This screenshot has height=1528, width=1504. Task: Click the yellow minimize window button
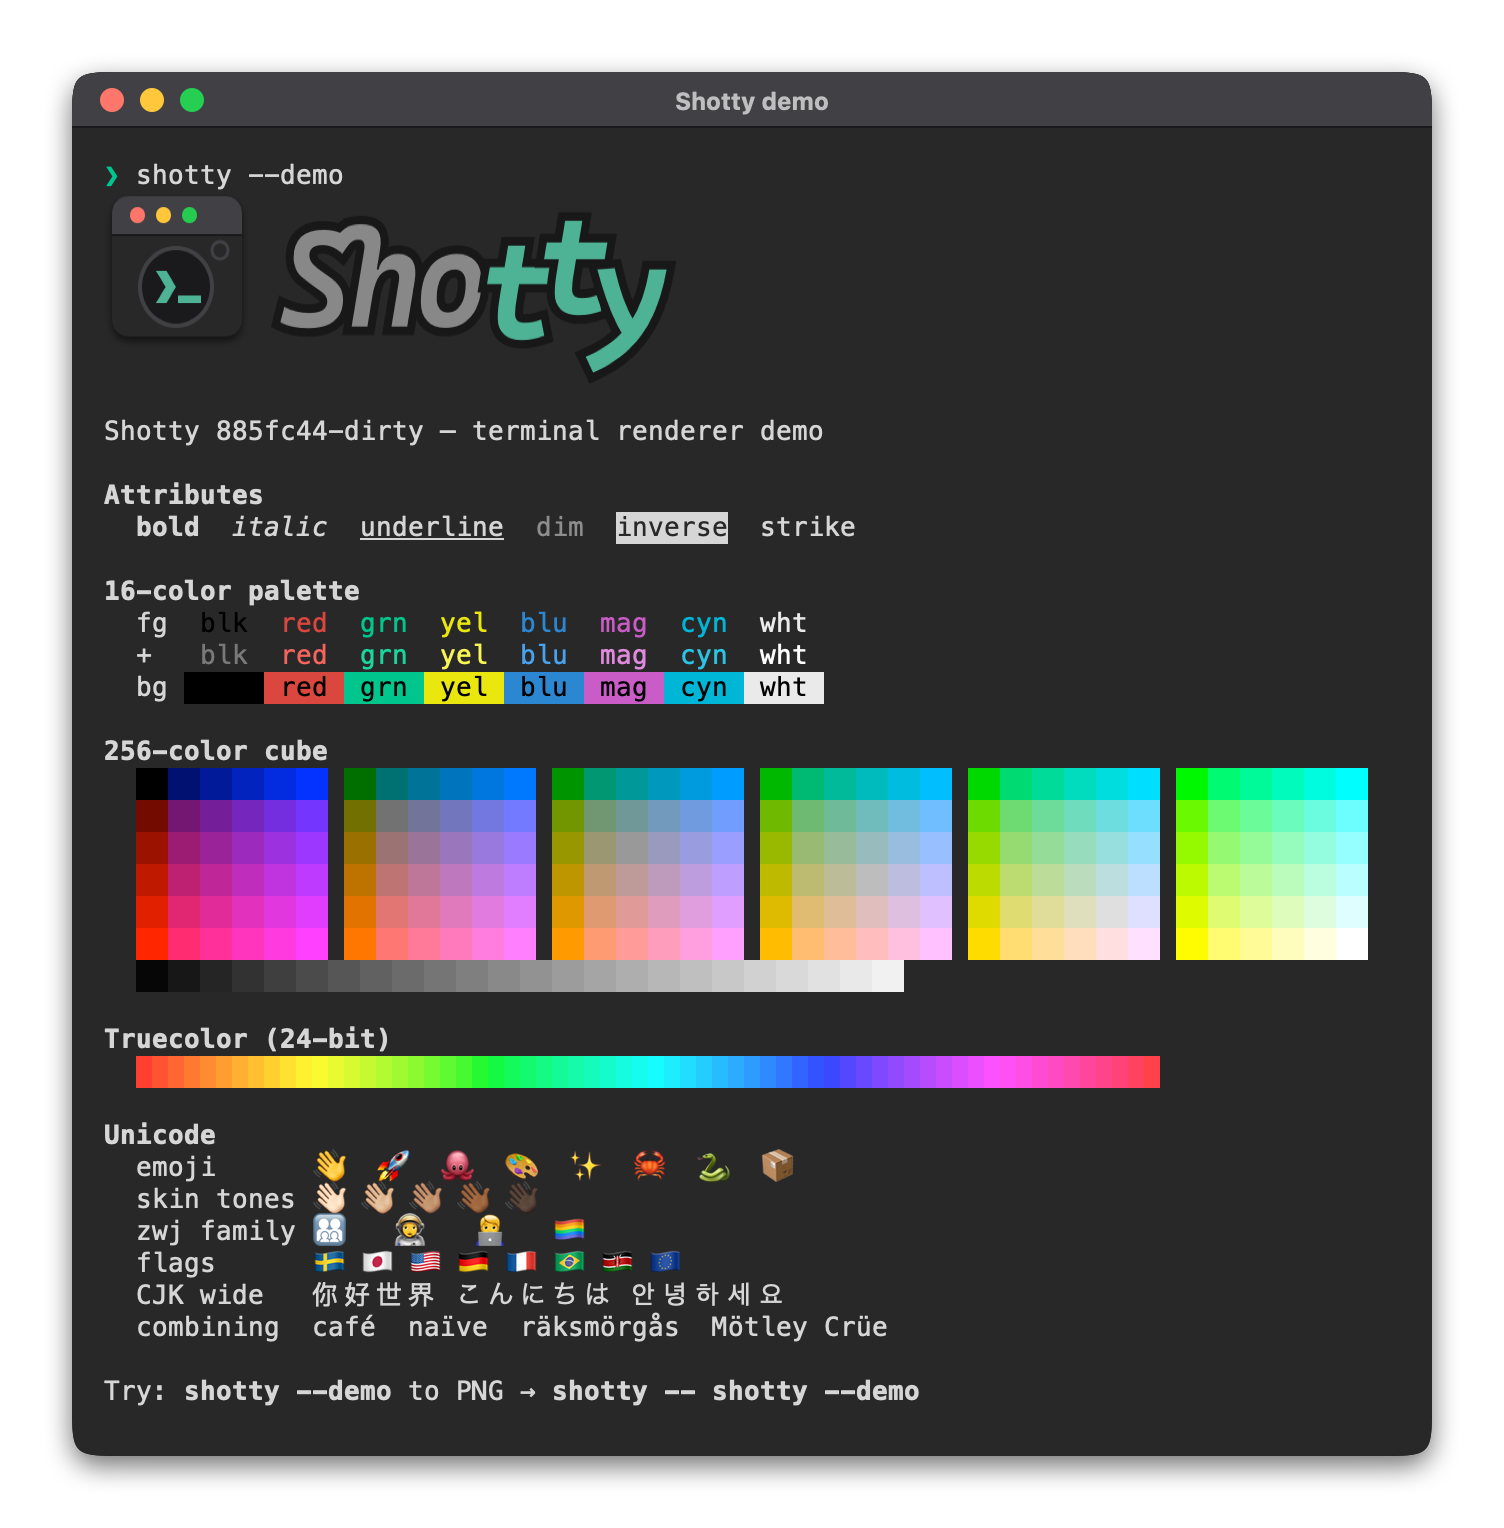(152, 100)
